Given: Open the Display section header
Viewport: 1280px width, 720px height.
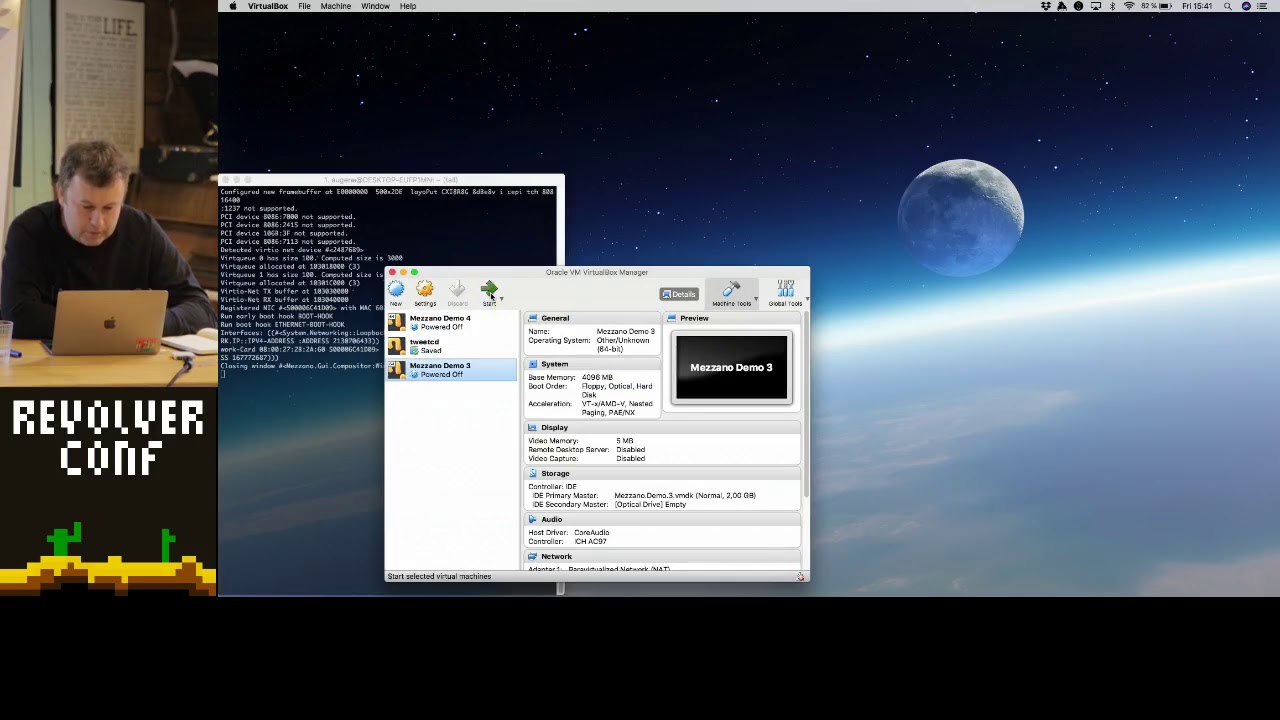Looking at the screenshot, I should pyautogui.click(x=662, y=427).
